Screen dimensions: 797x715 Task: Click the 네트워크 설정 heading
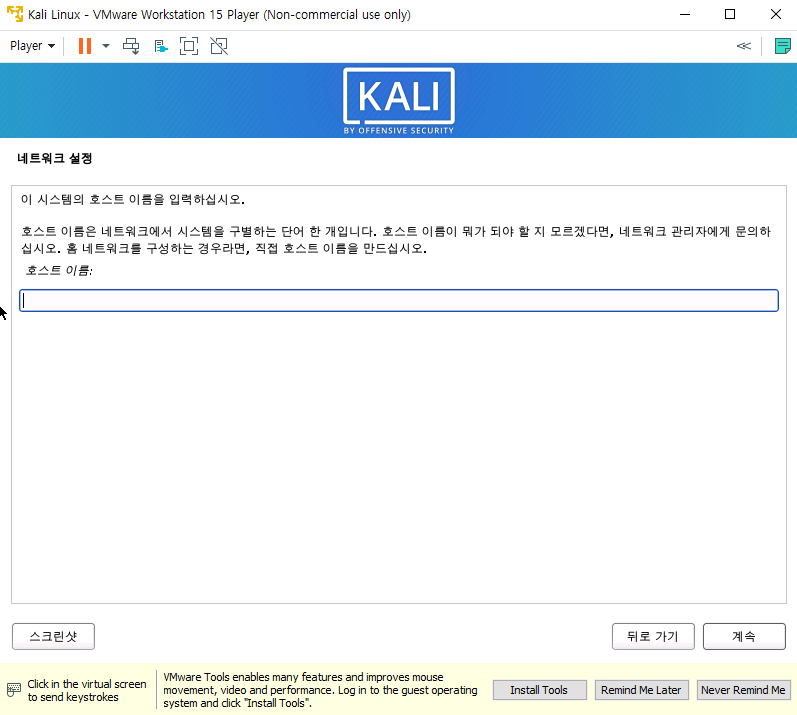[x=54, y=158]
